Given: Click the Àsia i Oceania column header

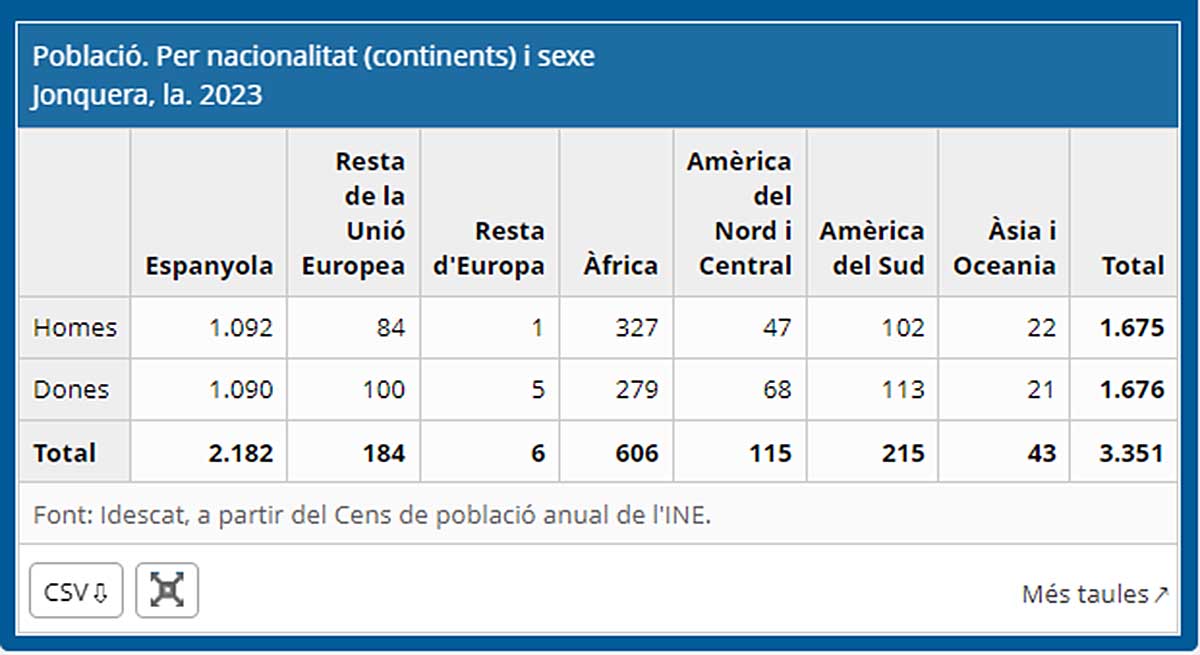Looking at the screenshot, I should [x=1004, y=249].
